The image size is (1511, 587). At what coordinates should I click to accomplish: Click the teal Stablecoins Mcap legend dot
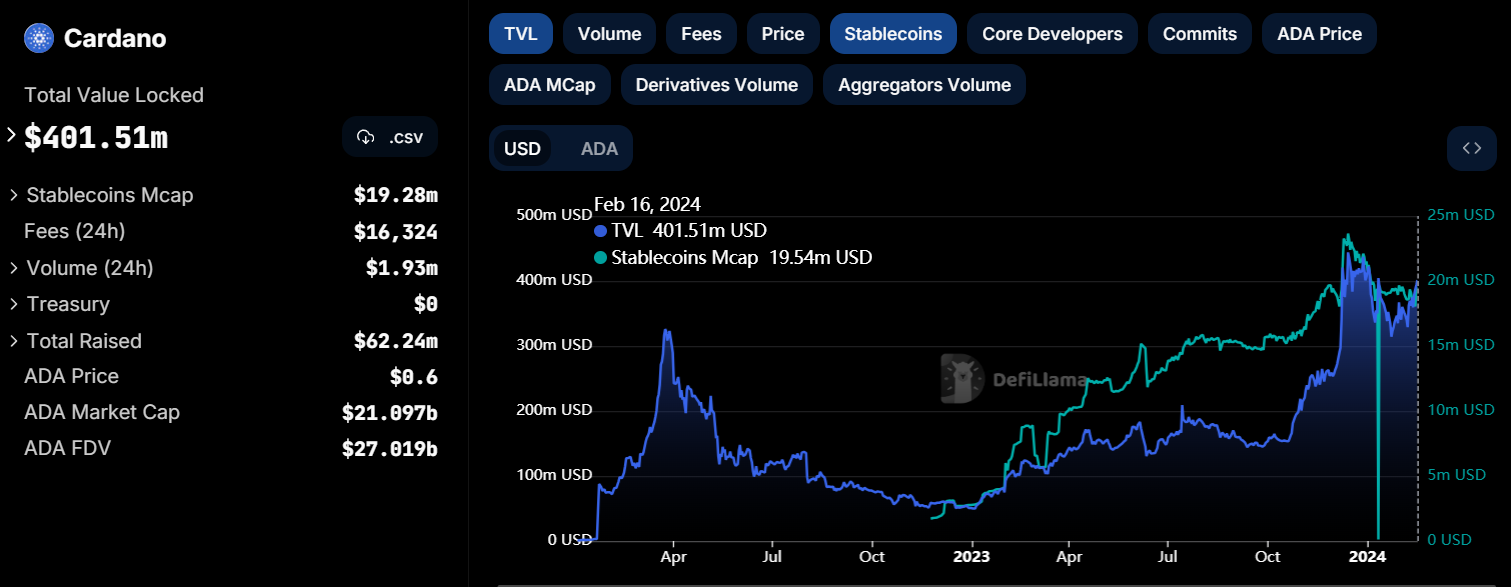pos(601,258)
